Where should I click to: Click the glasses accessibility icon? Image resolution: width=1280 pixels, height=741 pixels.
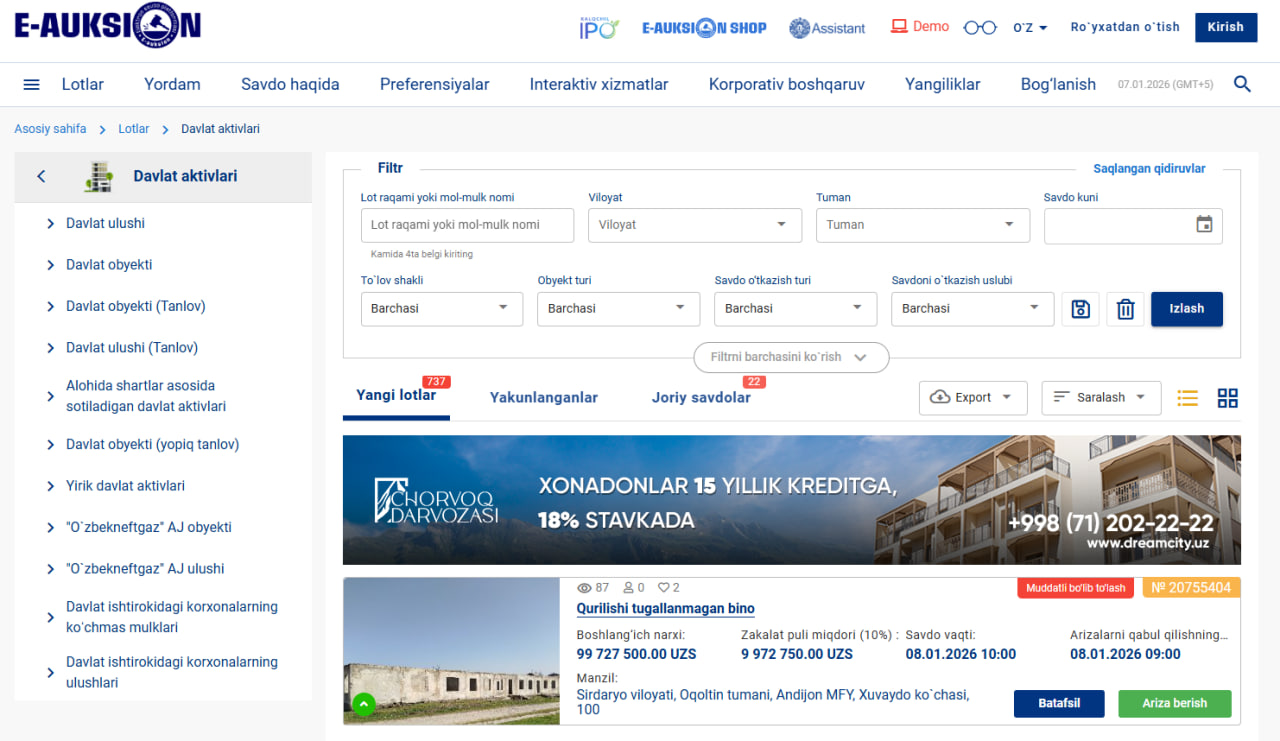pos(979,28)
